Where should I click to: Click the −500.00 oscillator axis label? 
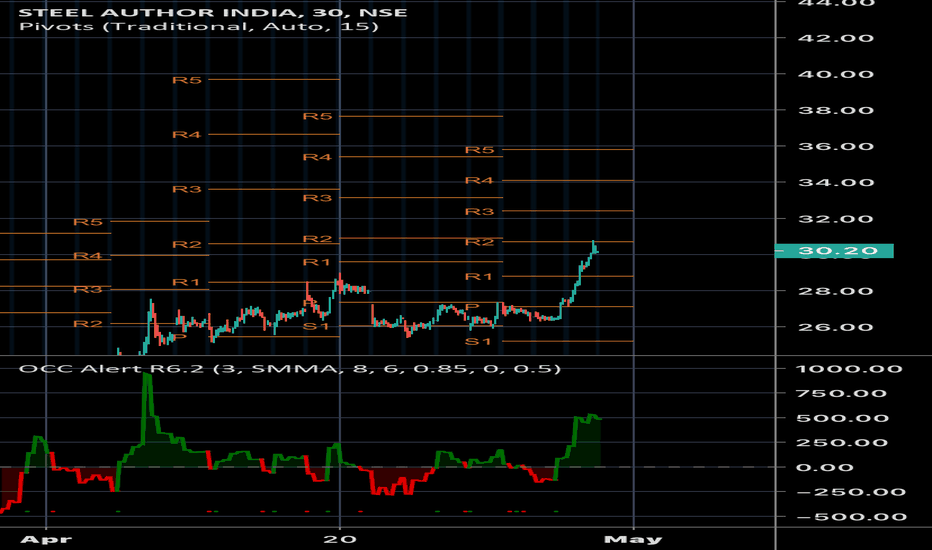(x=851, y=517)
